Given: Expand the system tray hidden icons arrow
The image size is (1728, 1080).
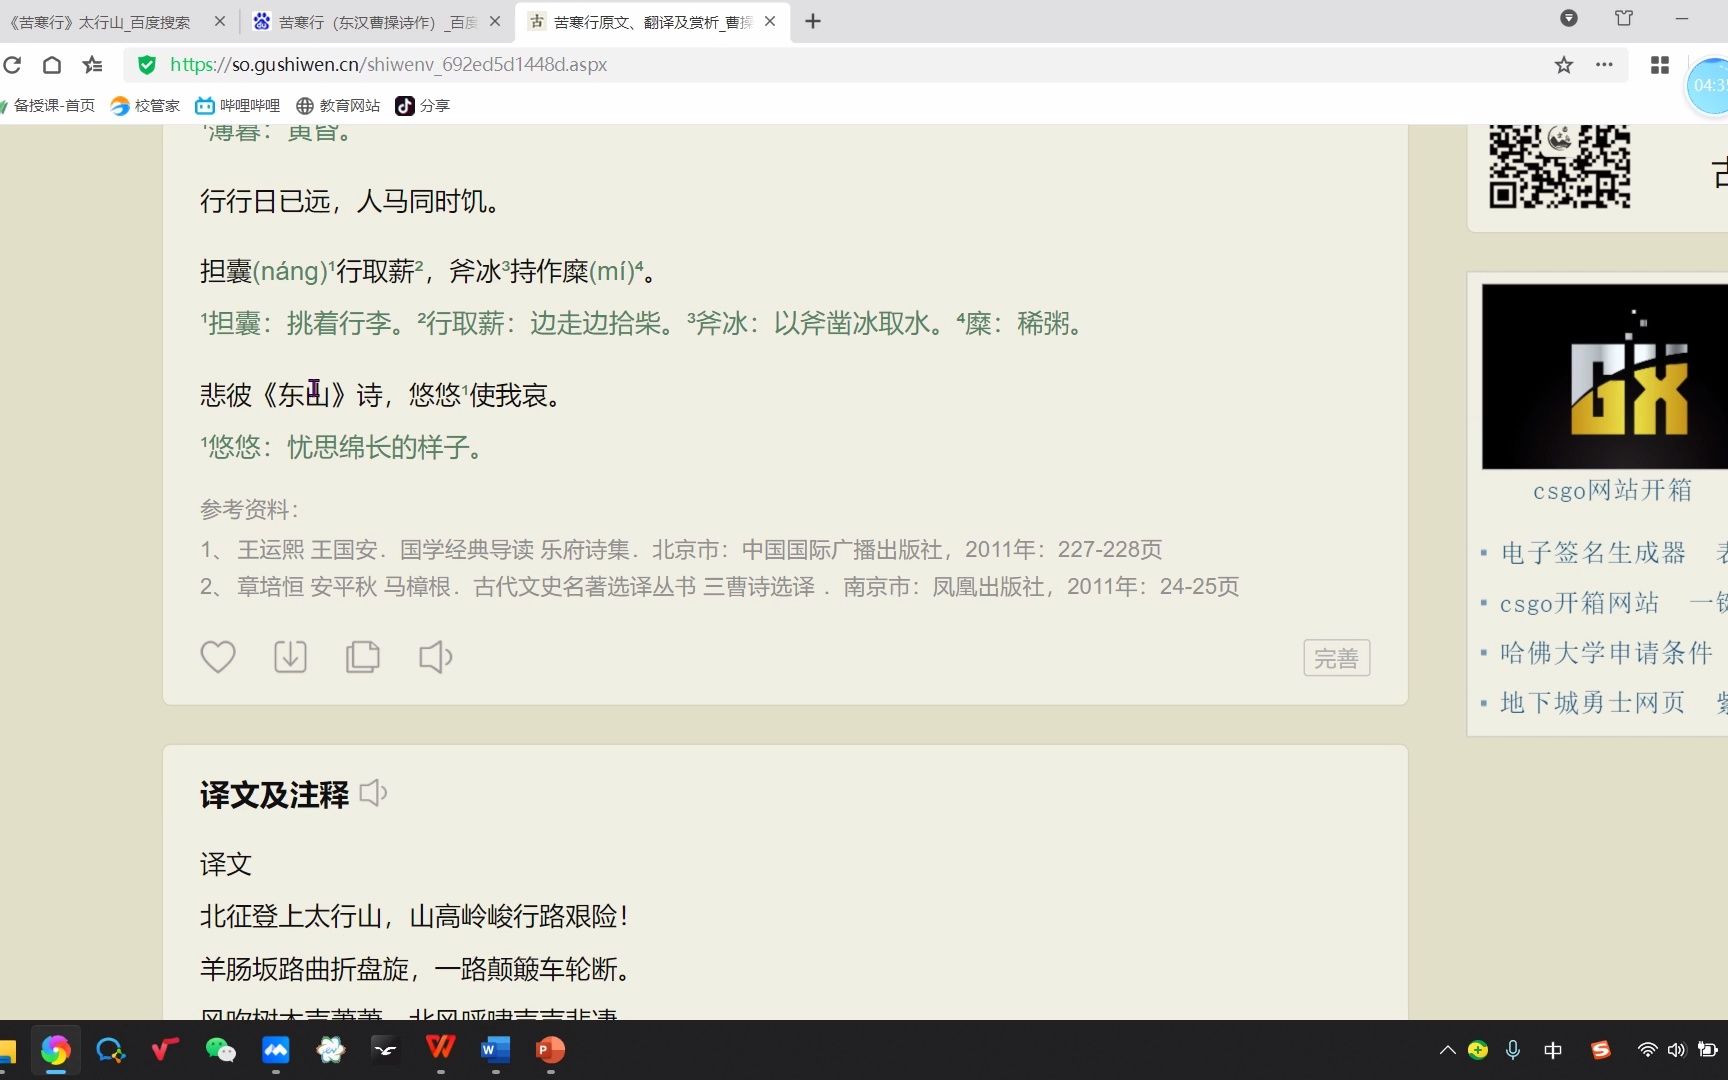Looking at the screenshot, I should tap(1447, 1050).
